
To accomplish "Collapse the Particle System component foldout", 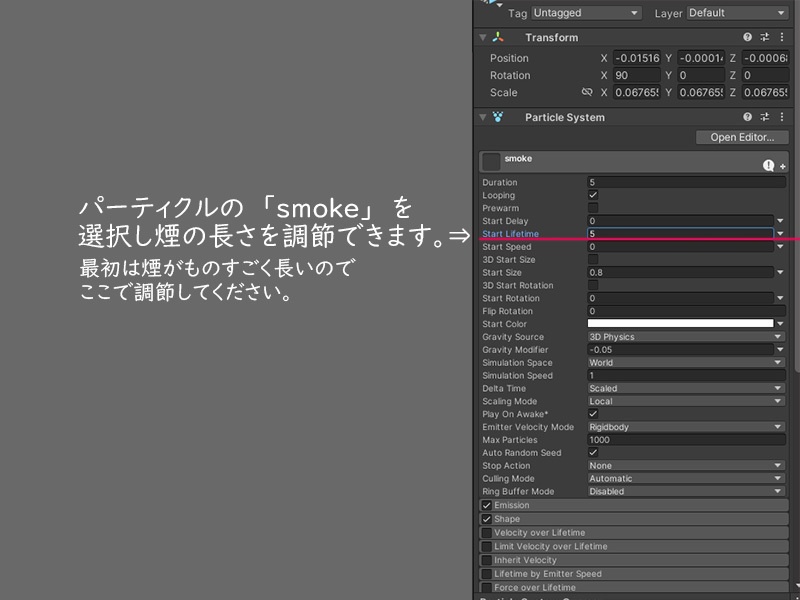I will click(x=482, y=117).
